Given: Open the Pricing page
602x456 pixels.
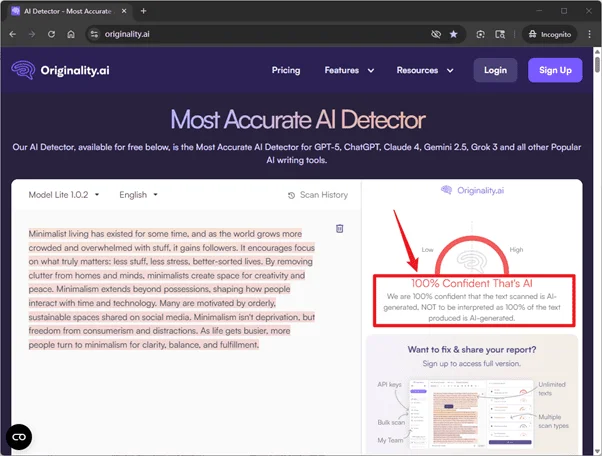Looking at the screenshot, I should coord(286,70).
